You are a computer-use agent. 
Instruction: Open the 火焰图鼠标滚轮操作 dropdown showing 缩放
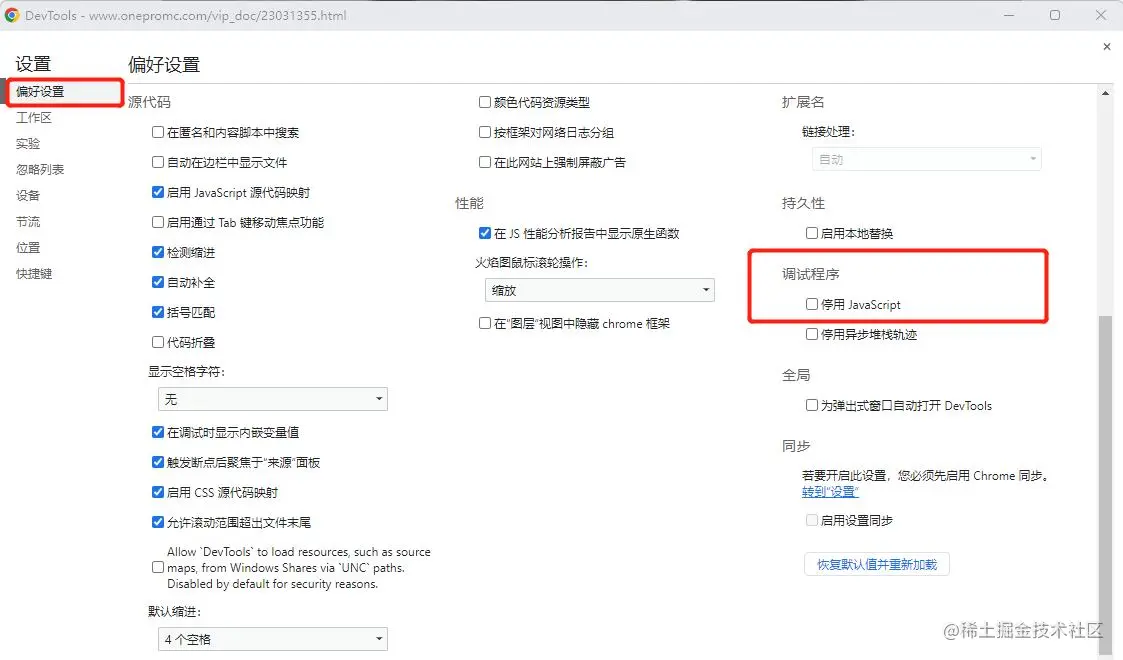599,290
